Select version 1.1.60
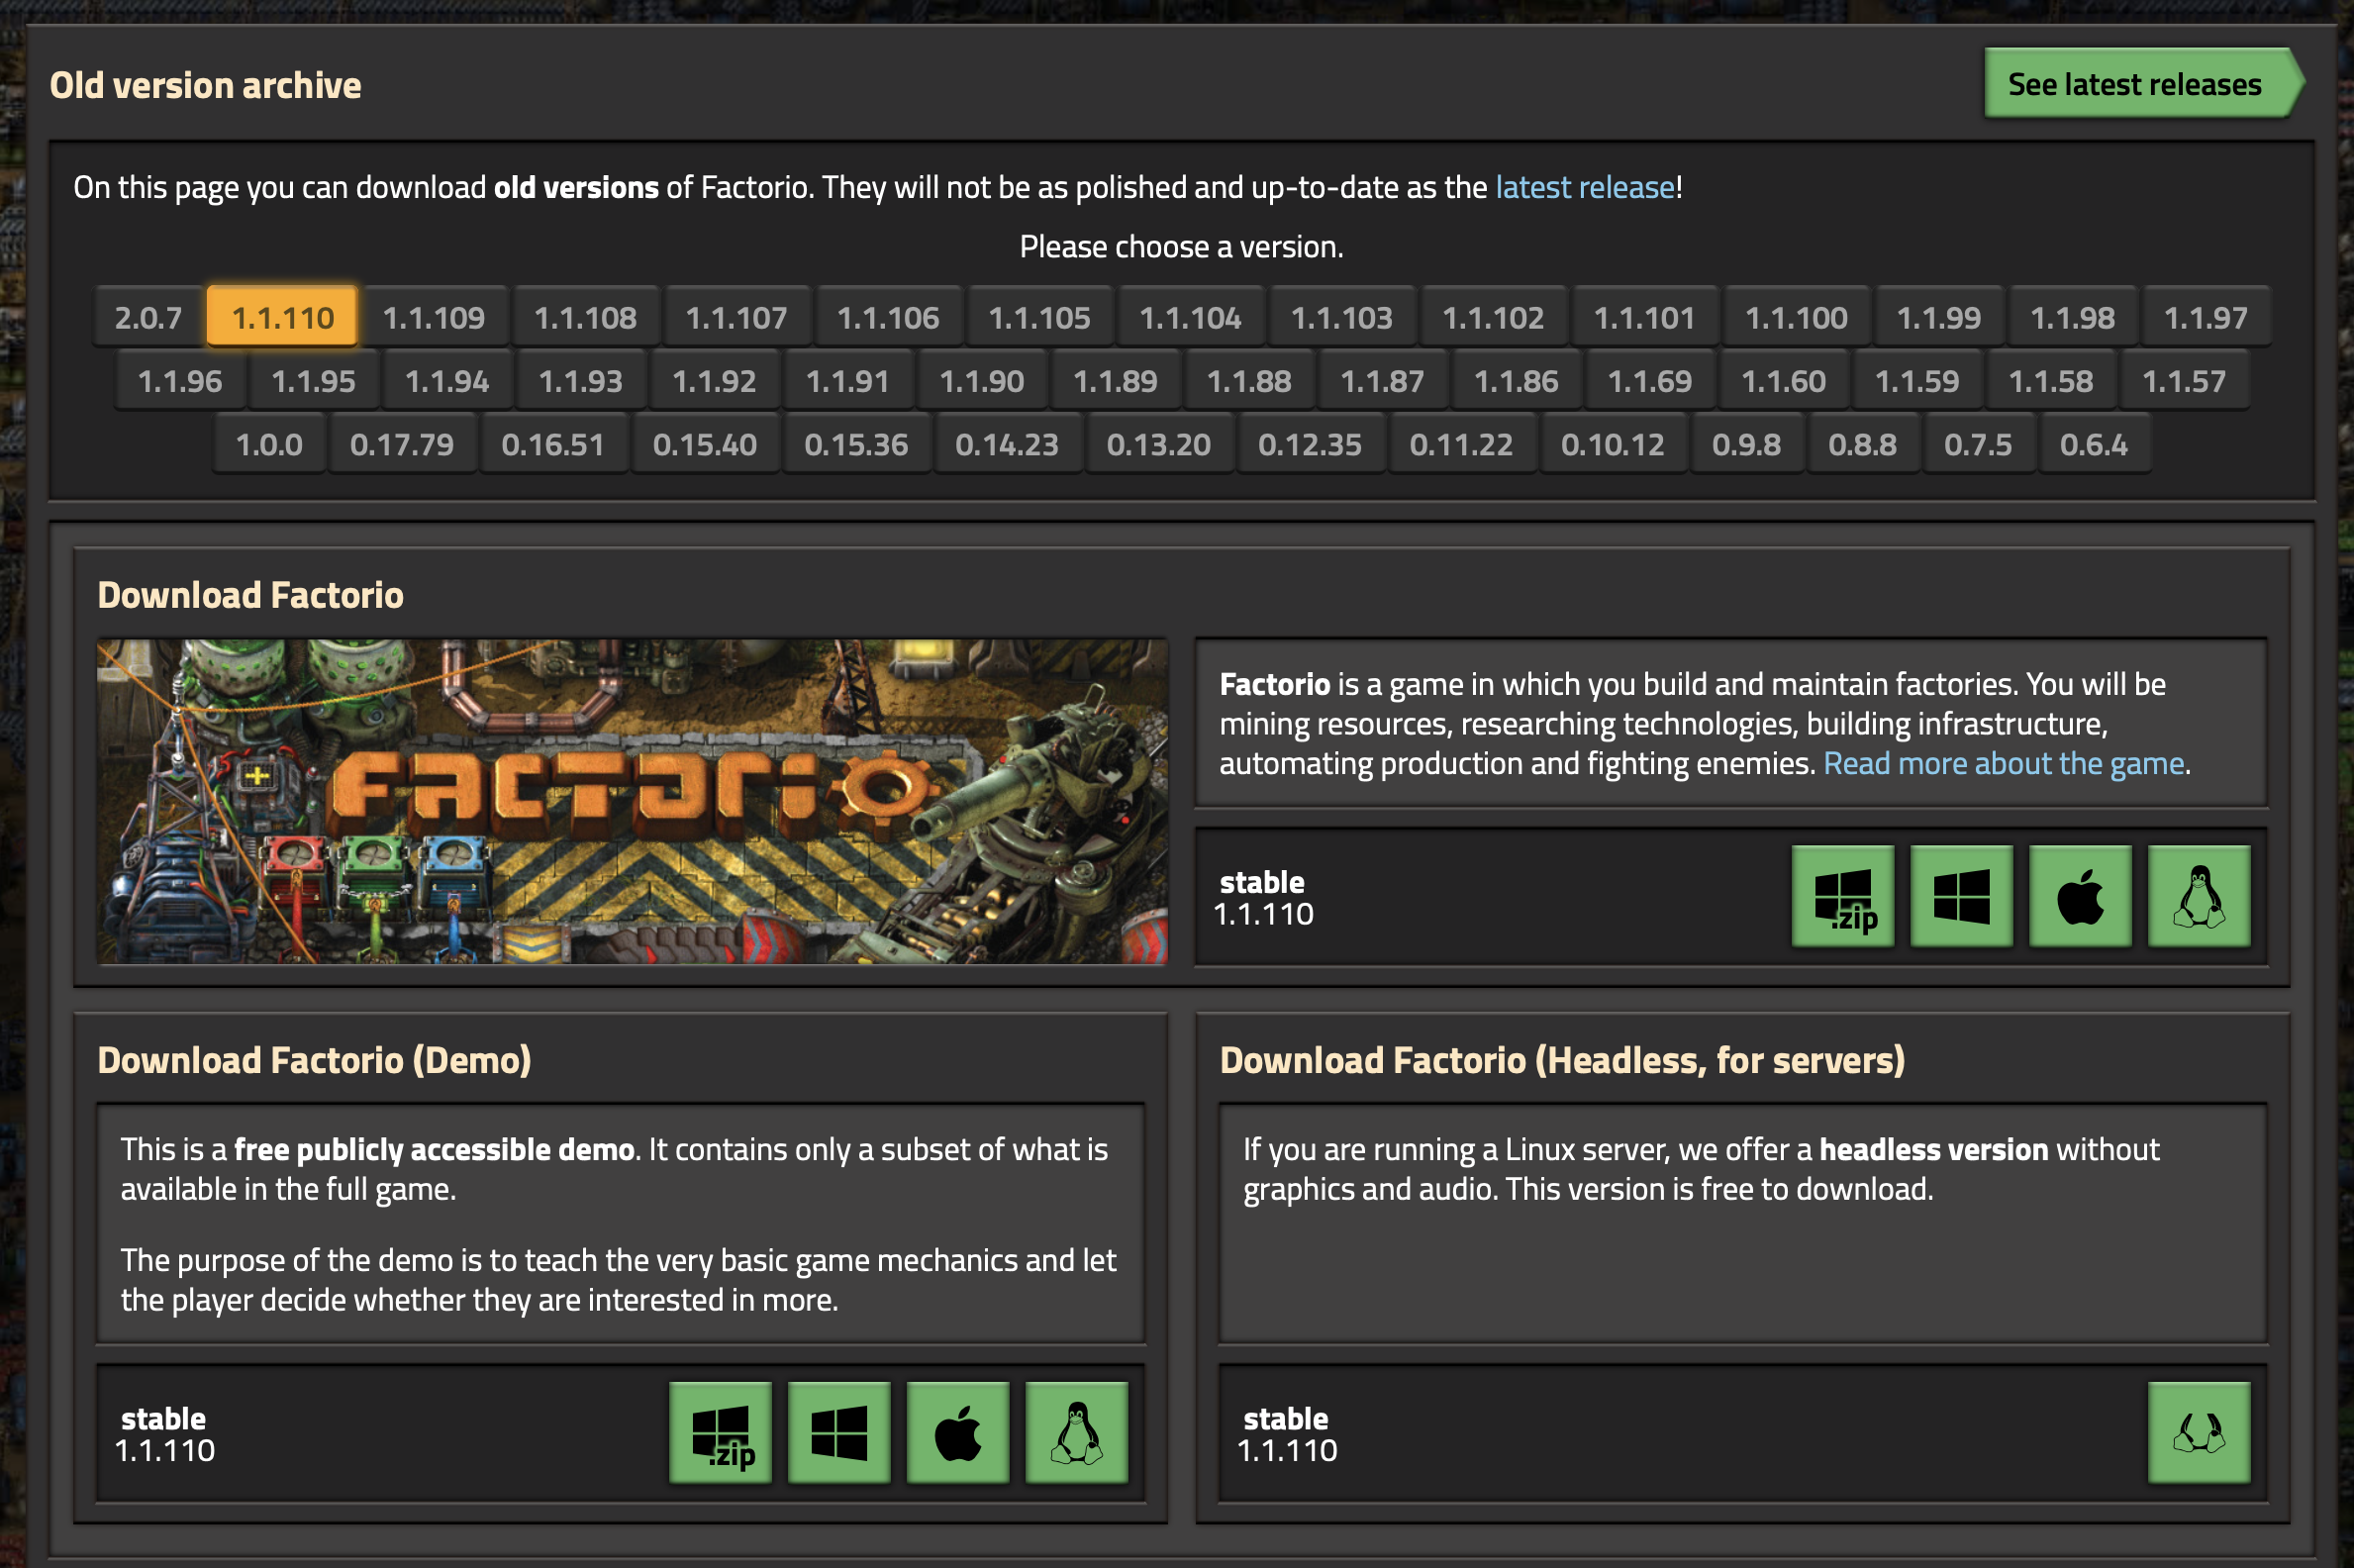 pyautogui.click(x=1783, y=380)
